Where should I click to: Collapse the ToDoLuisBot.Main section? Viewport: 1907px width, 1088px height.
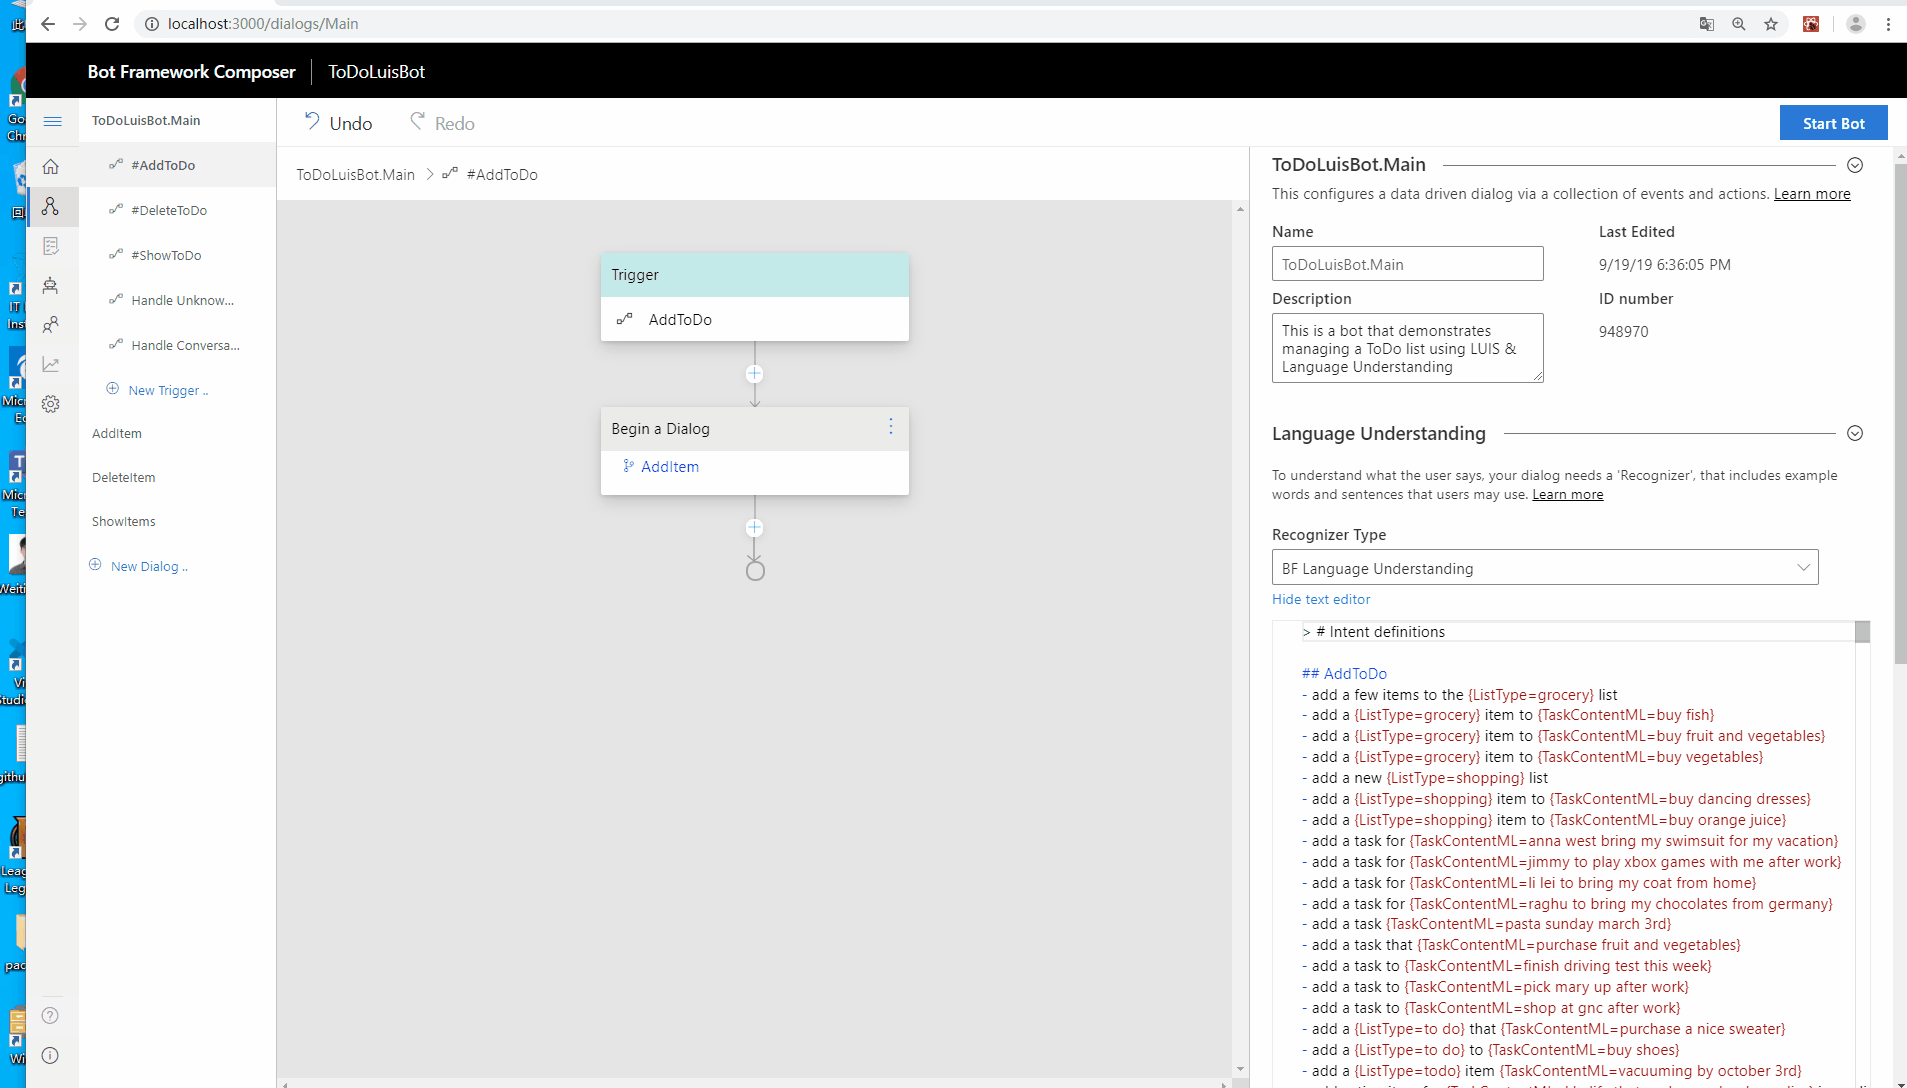coord(1855,165)
